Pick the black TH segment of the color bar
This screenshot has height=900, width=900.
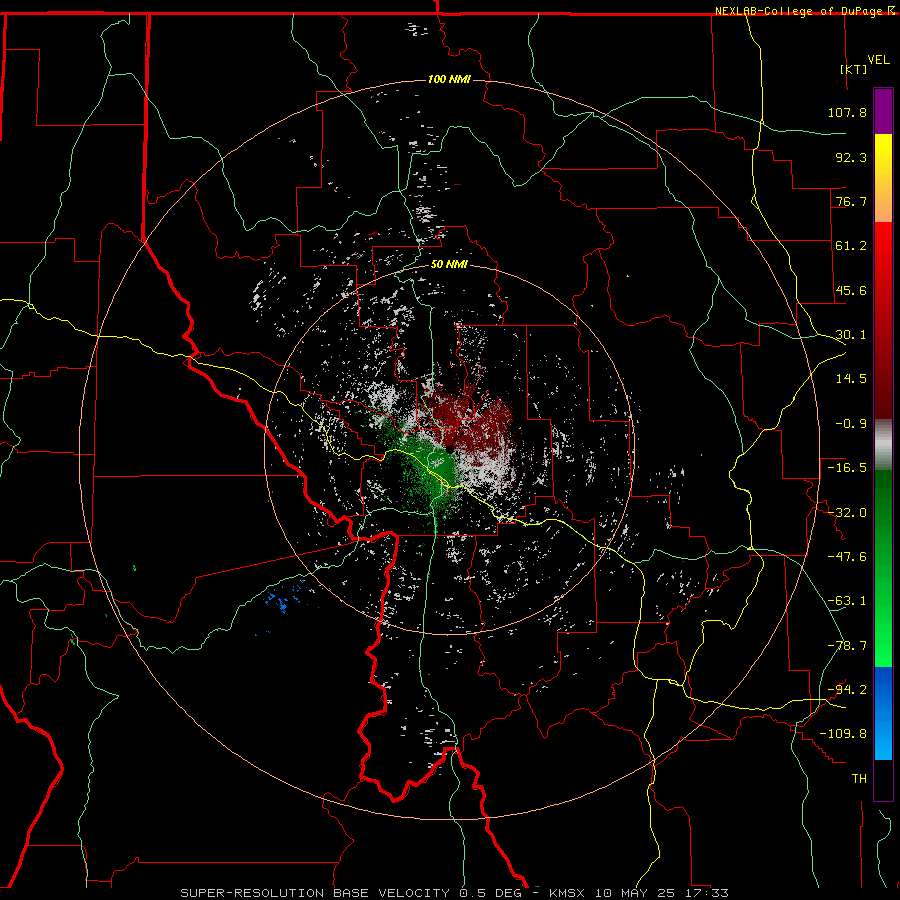pyautogui.click(x=883, y=779)
